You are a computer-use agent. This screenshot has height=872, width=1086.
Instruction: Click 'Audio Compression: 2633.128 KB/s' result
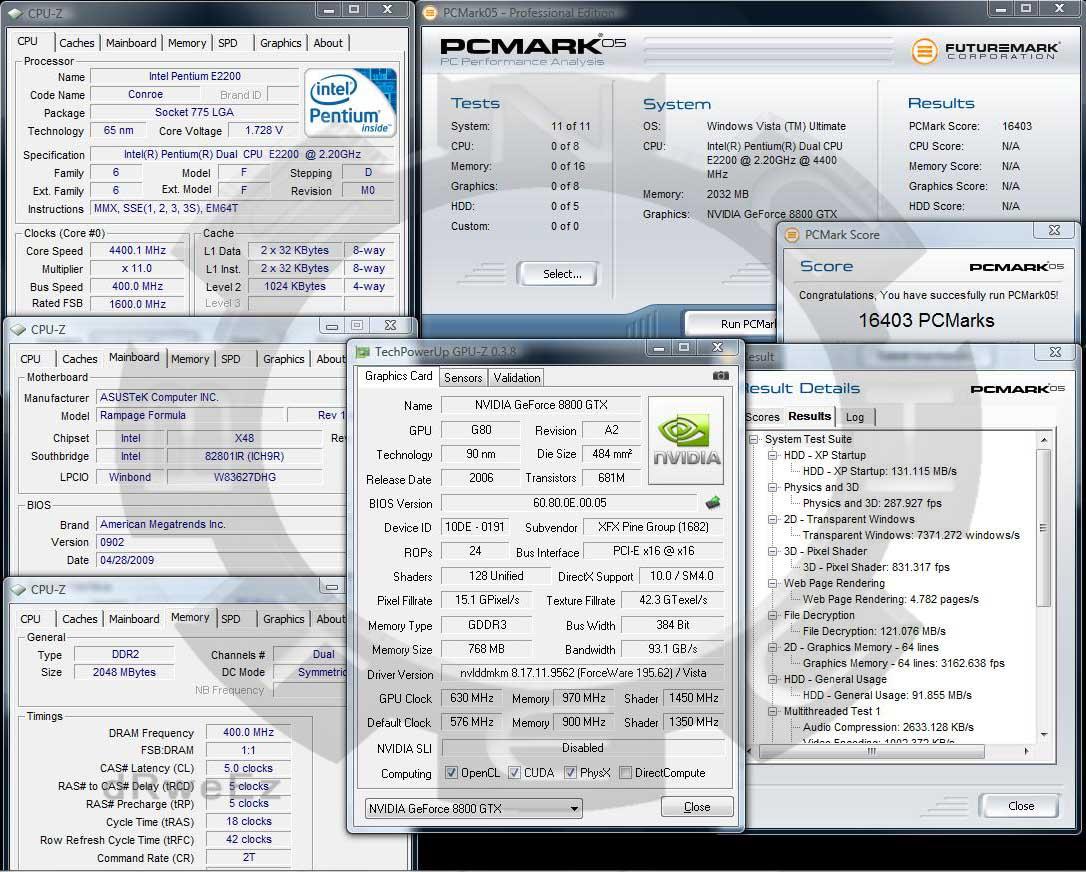888,727
